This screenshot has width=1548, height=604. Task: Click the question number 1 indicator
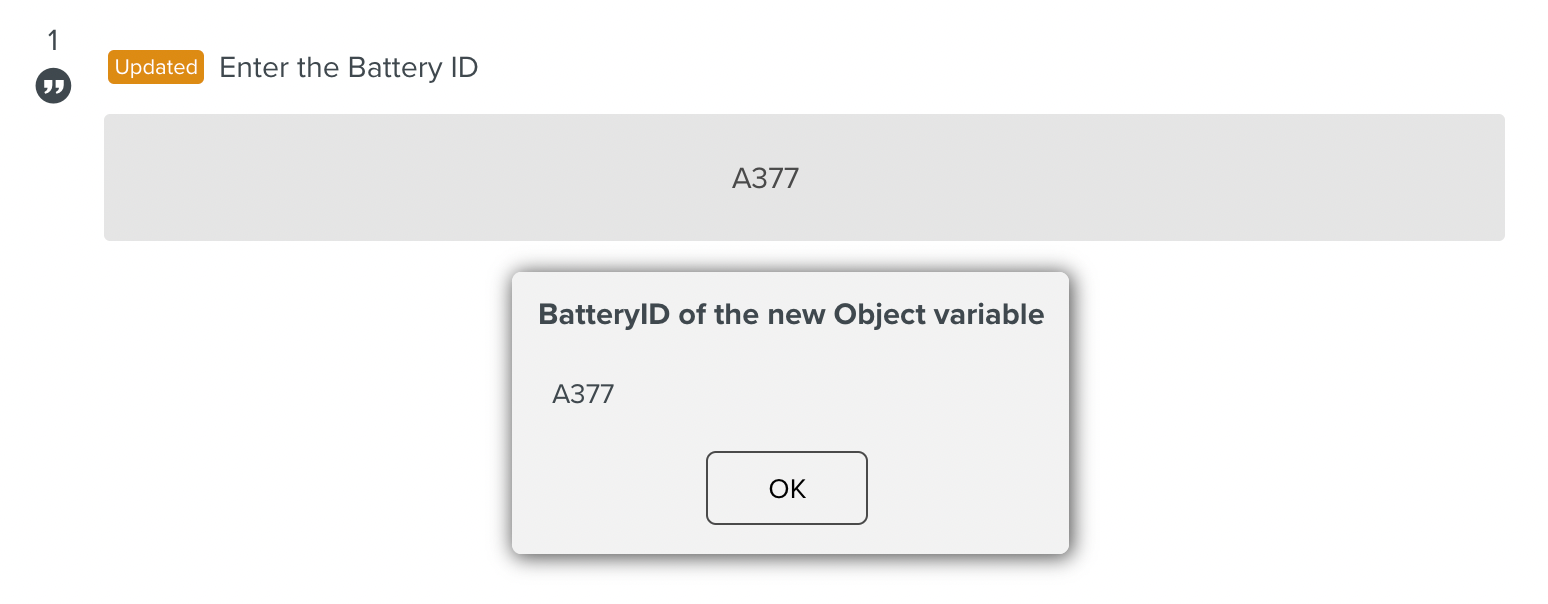(x=51, y=40)
